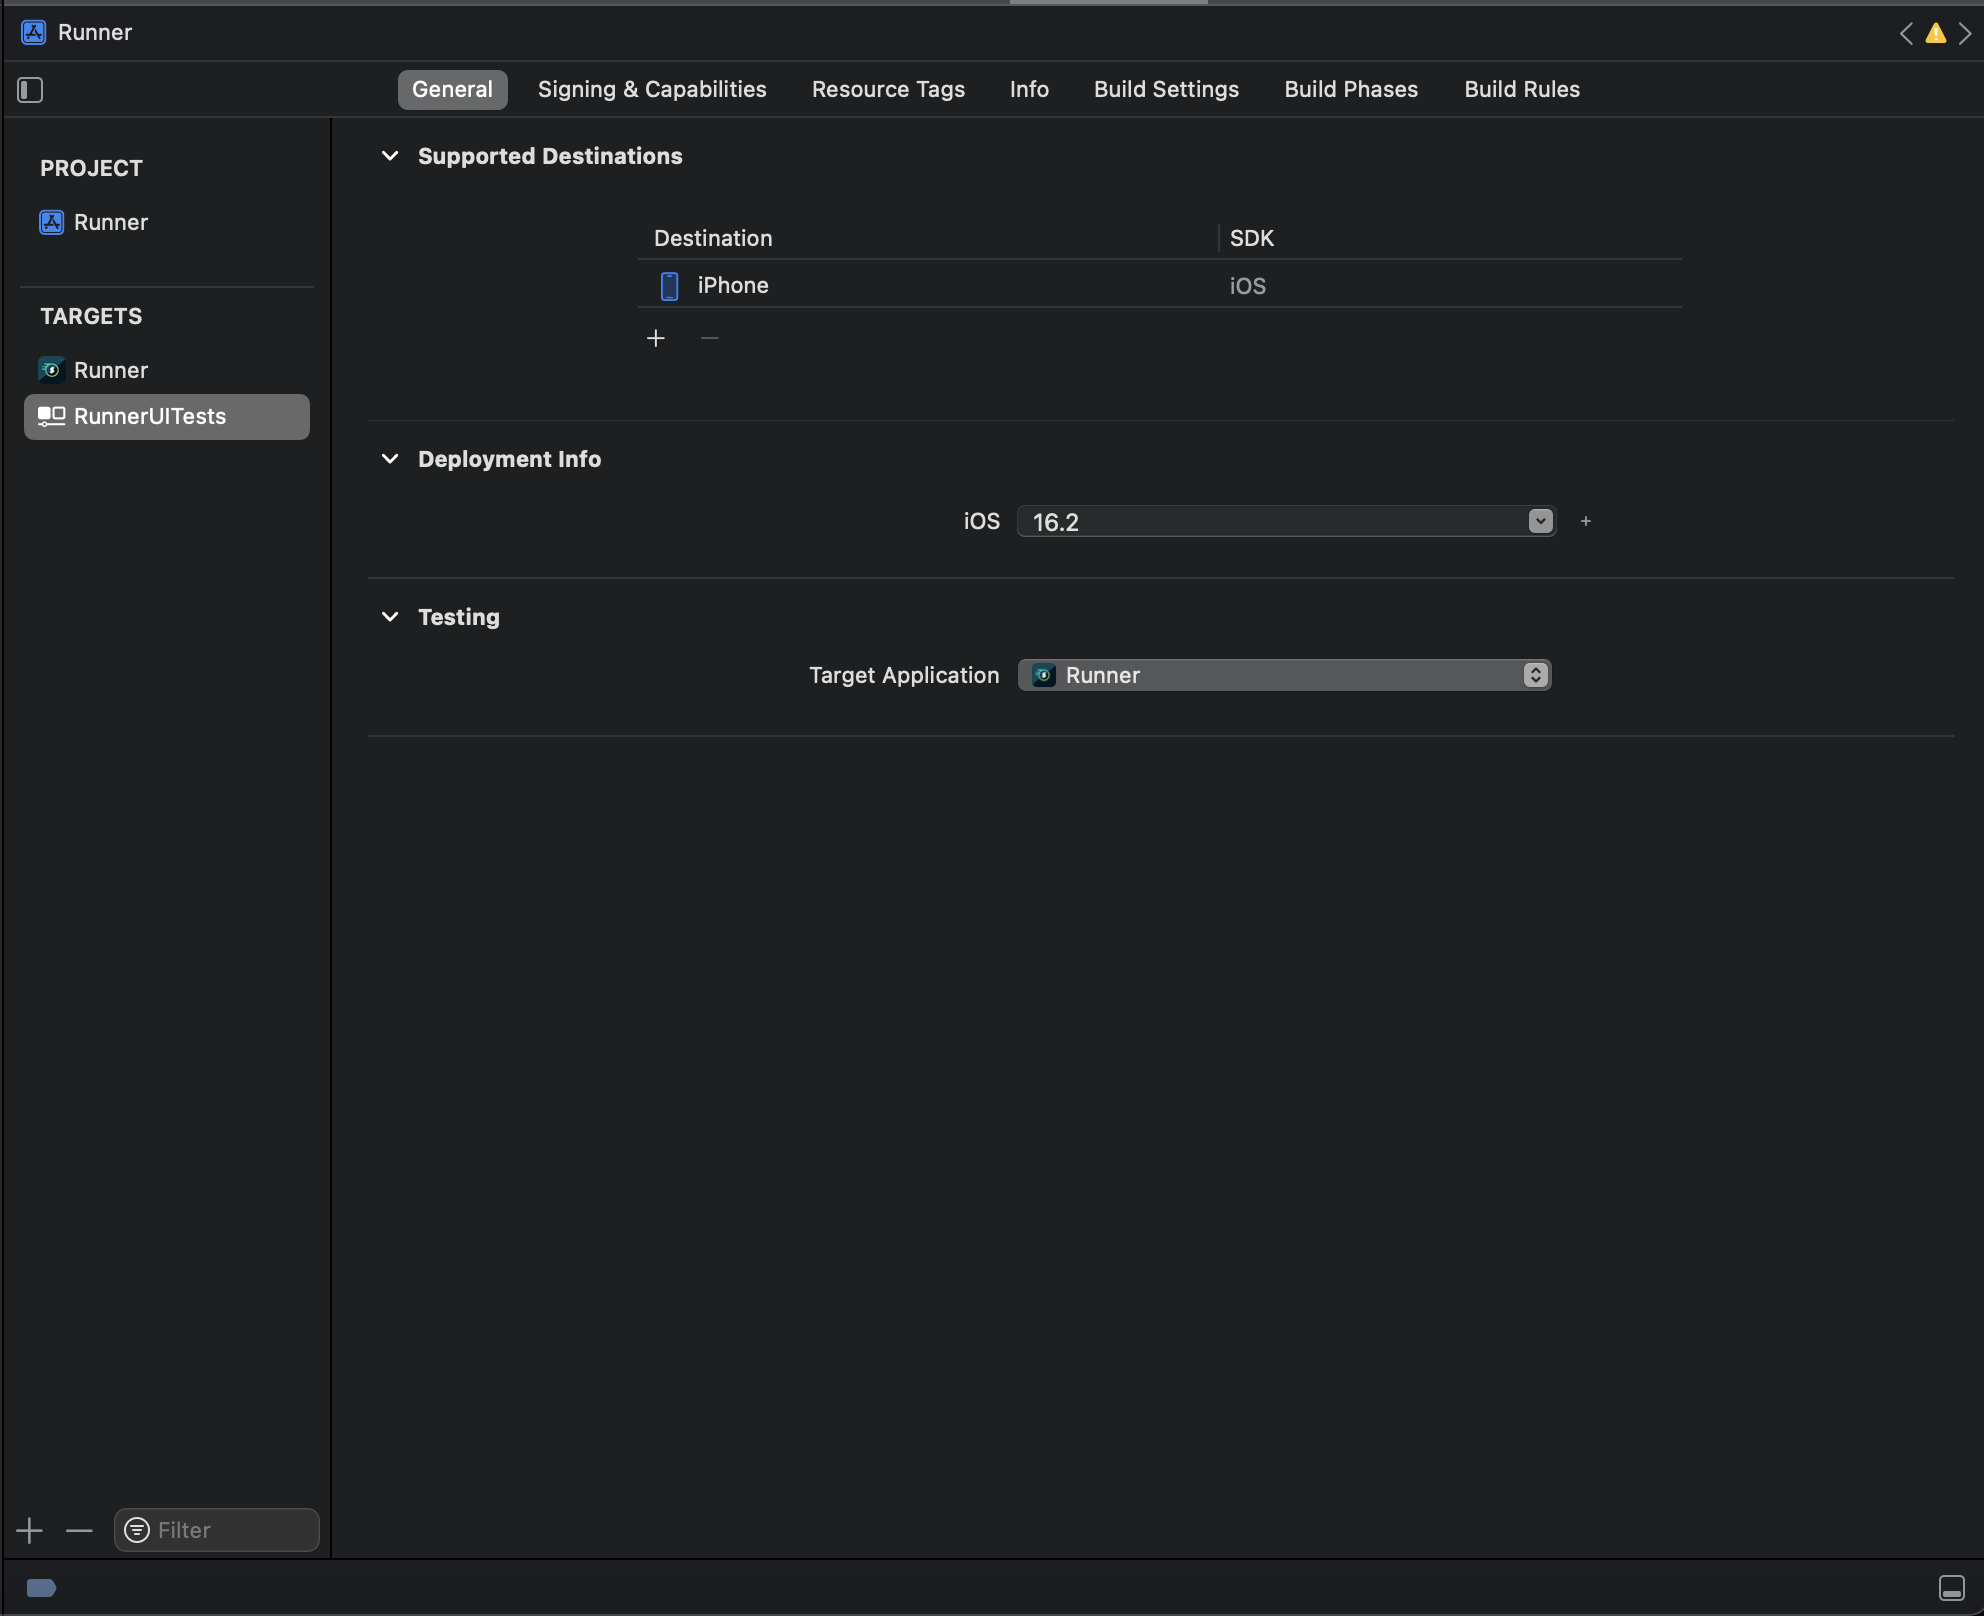Click the warning triangle in the top bar
Screen dimensions: 1984x1616
pyautogui.click(x=1935, y=33)
